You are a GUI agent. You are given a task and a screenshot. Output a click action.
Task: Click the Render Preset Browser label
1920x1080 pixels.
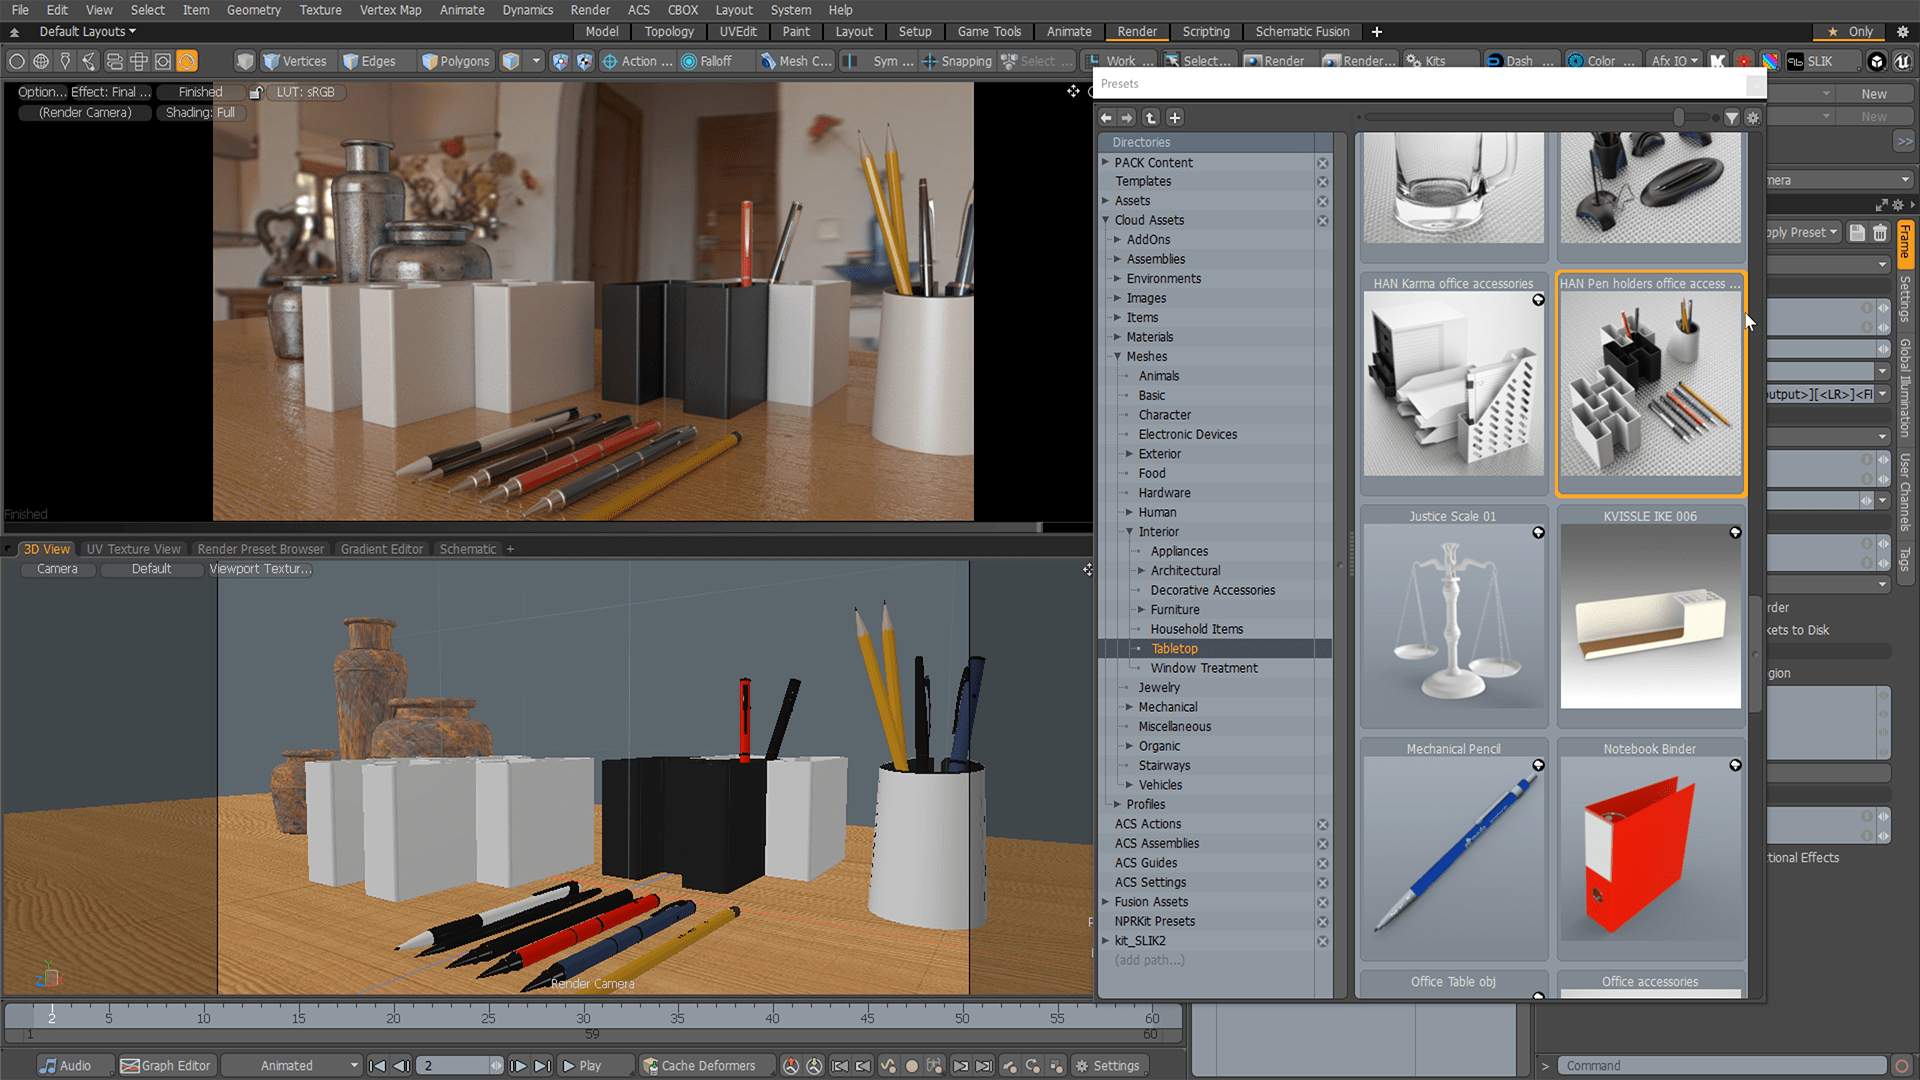[260, 548]
